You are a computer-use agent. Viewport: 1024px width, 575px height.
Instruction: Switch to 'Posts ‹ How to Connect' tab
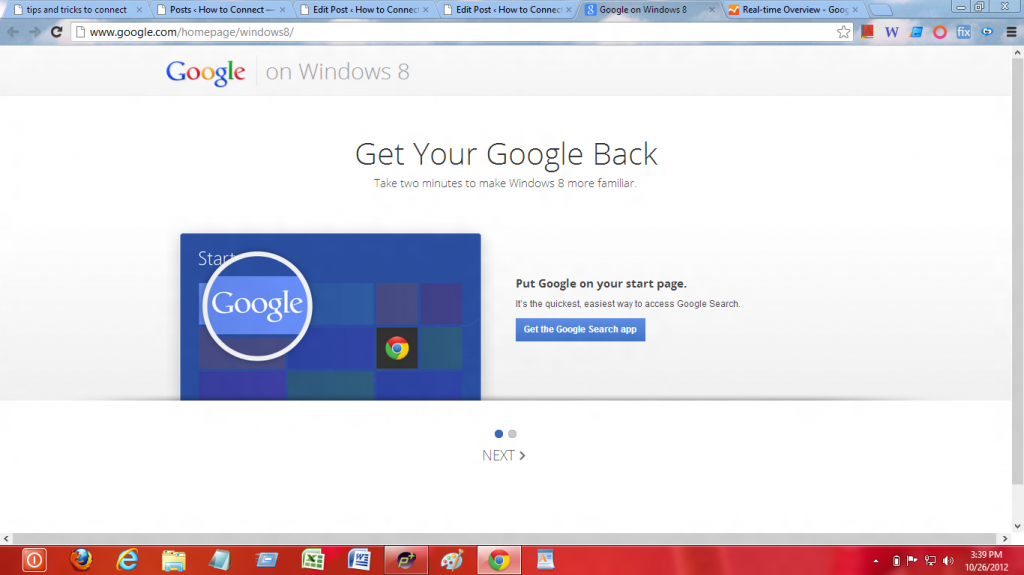point(219,10)
